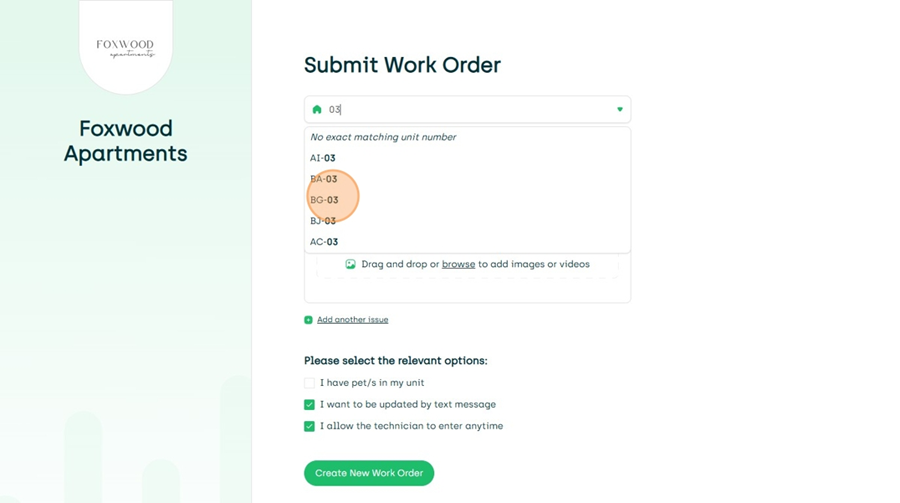
Task: Uncheck I want to be updated by text message
Action: [x=309, y=405]
